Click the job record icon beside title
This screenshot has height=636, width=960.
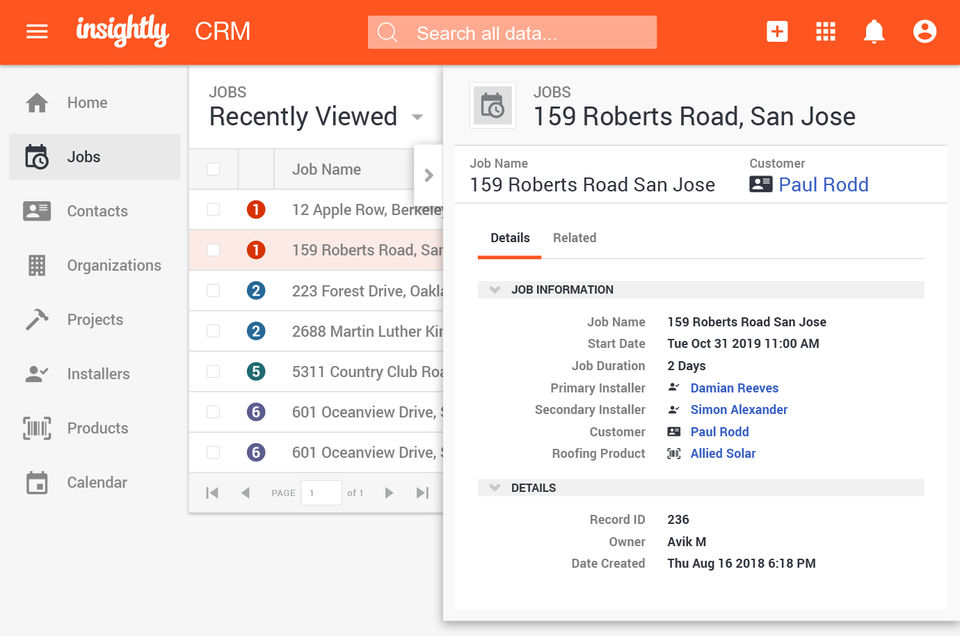tap(492, 106)
